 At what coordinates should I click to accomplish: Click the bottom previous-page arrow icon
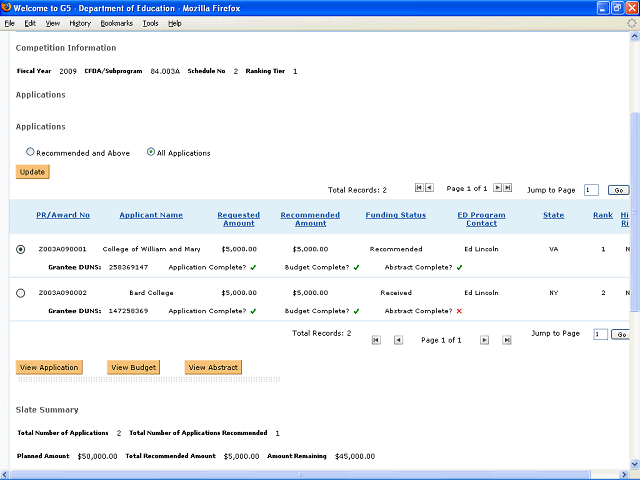pyautogui.click(x=398, y=340)
